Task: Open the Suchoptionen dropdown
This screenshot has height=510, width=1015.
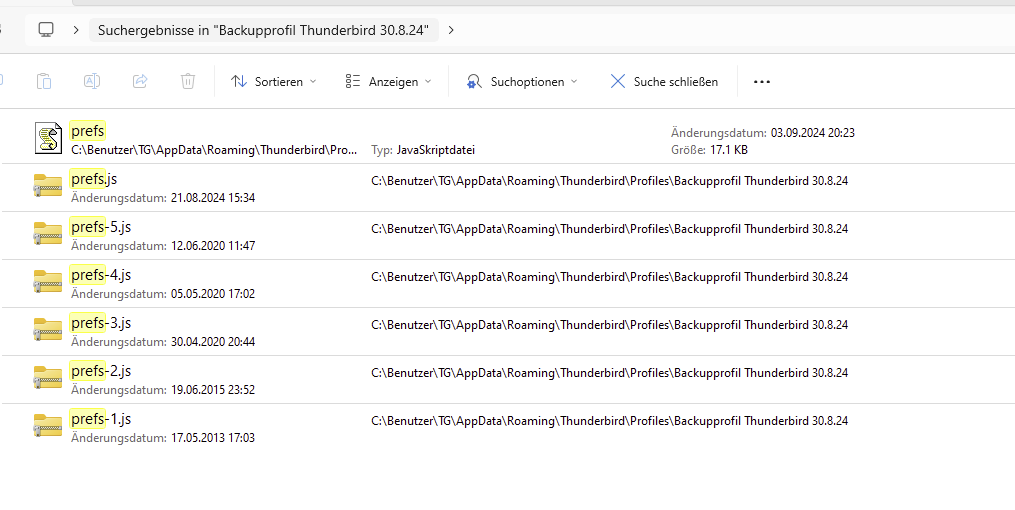Action: 522,82
